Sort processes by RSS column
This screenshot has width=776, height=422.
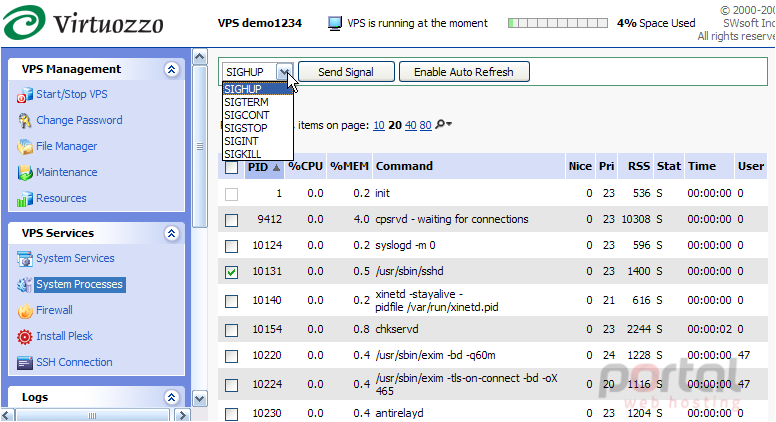pos(639,166)
